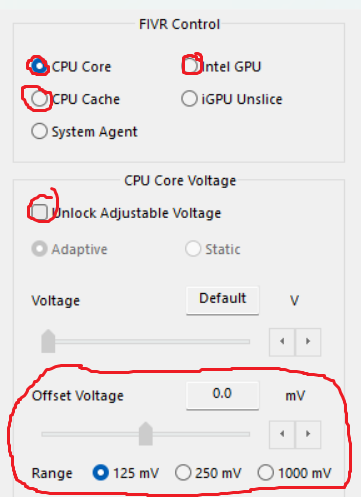
Task: Click the Offset Voltage slider track right side
Action: (x=201, y=434)
